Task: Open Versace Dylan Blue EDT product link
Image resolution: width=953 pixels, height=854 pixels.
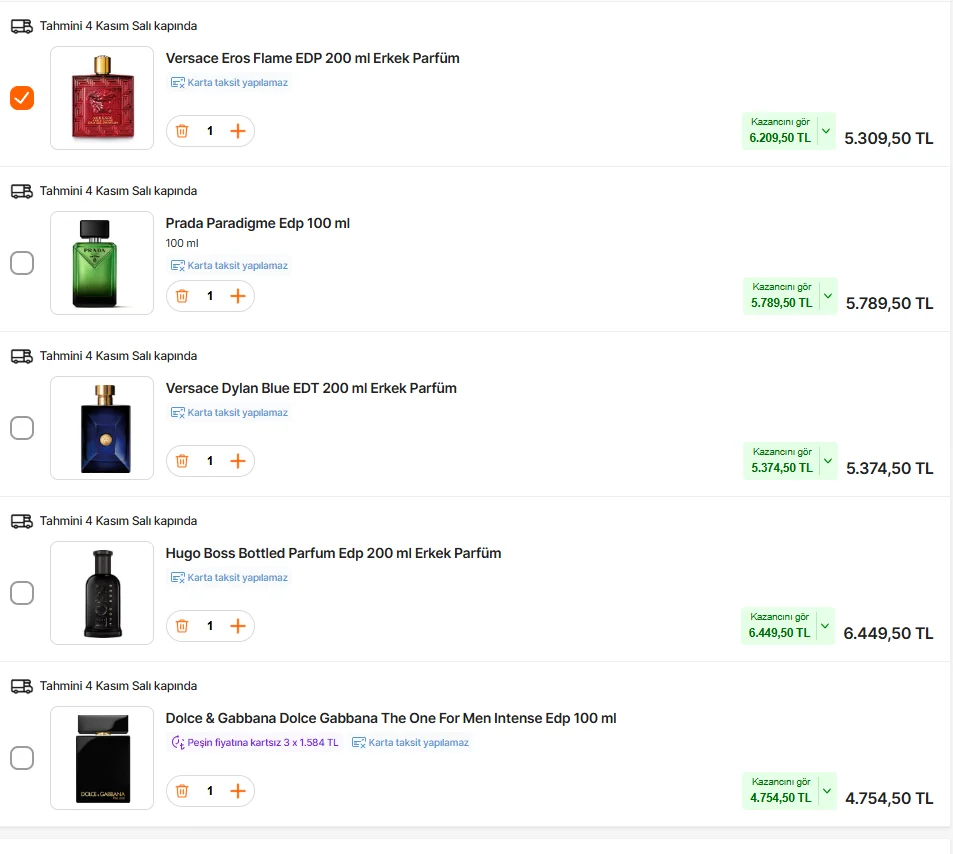Action: [x=311, y=388]
